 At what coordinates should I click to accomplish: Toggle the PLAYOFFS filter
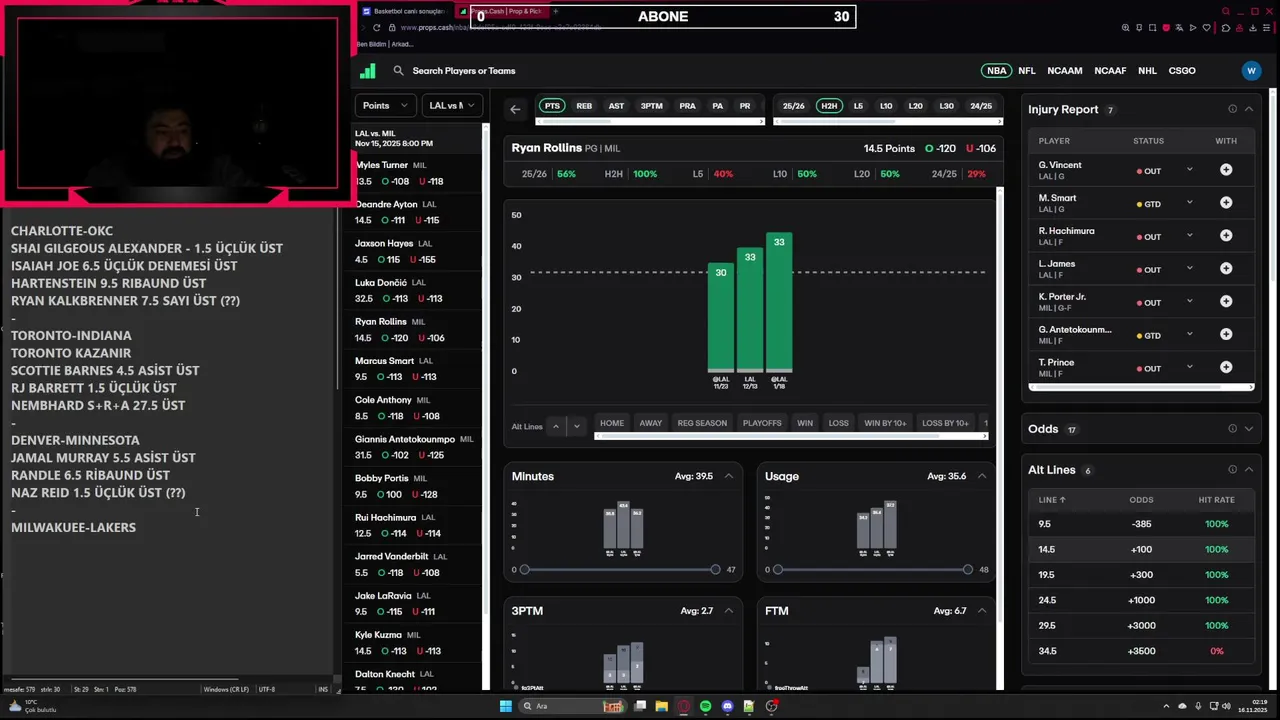click(762, 423)
